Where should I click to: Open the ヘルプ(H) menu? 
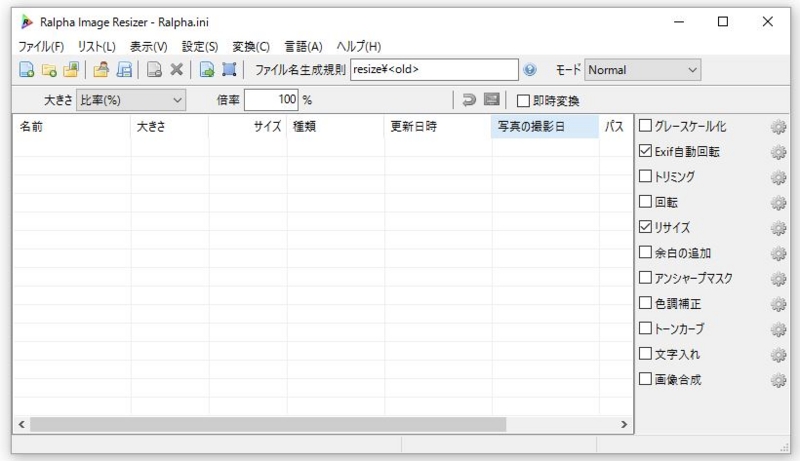click(x=359, y=46)
